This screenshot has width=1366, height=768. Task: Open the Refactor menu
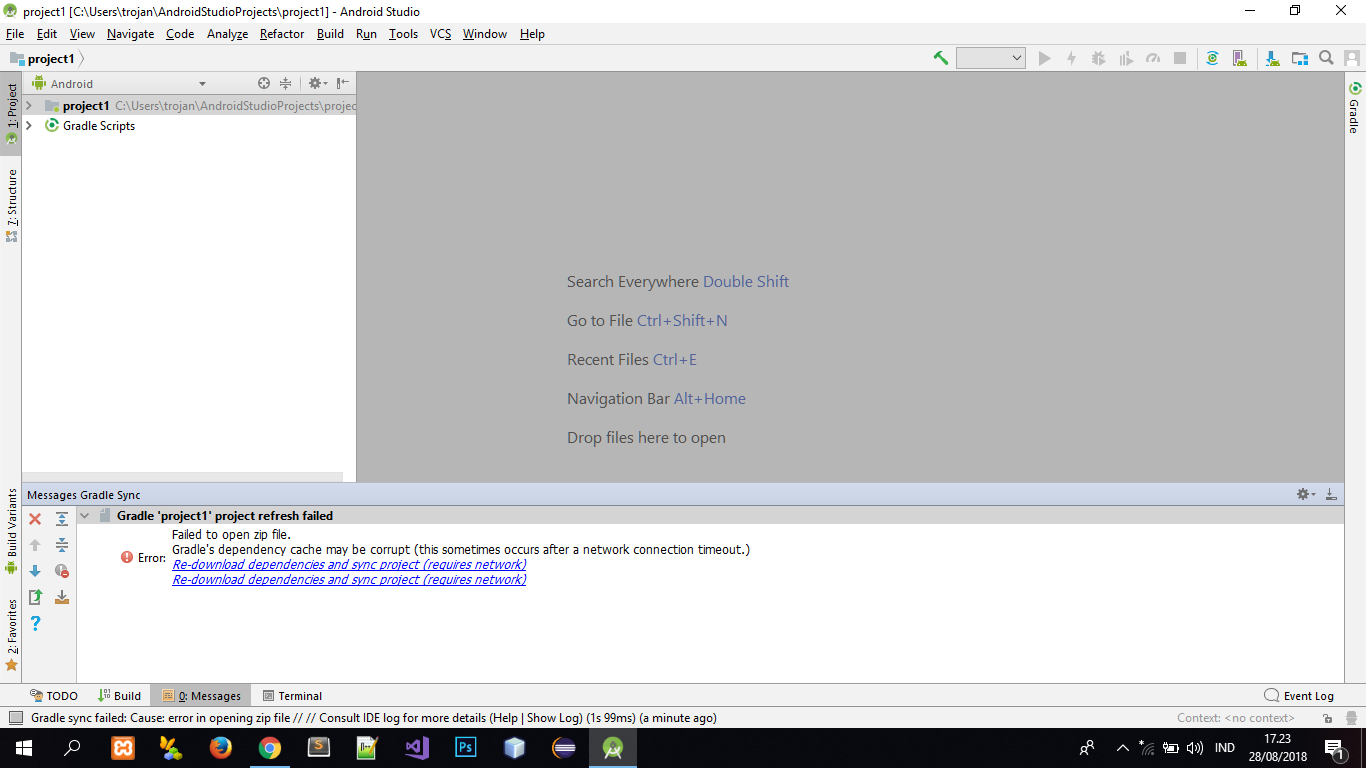click(x=282, y=34)
